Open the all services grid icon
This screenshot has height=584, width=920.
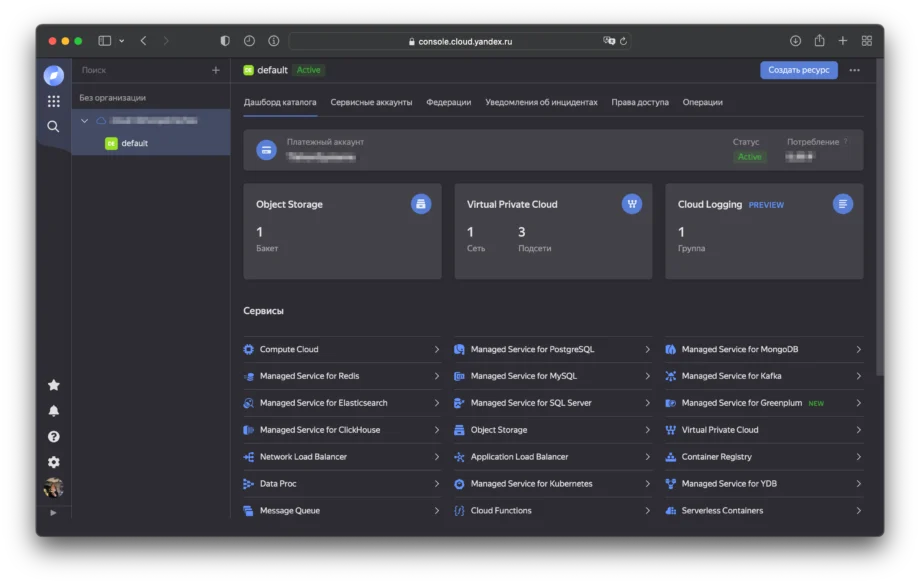[53, 101]
